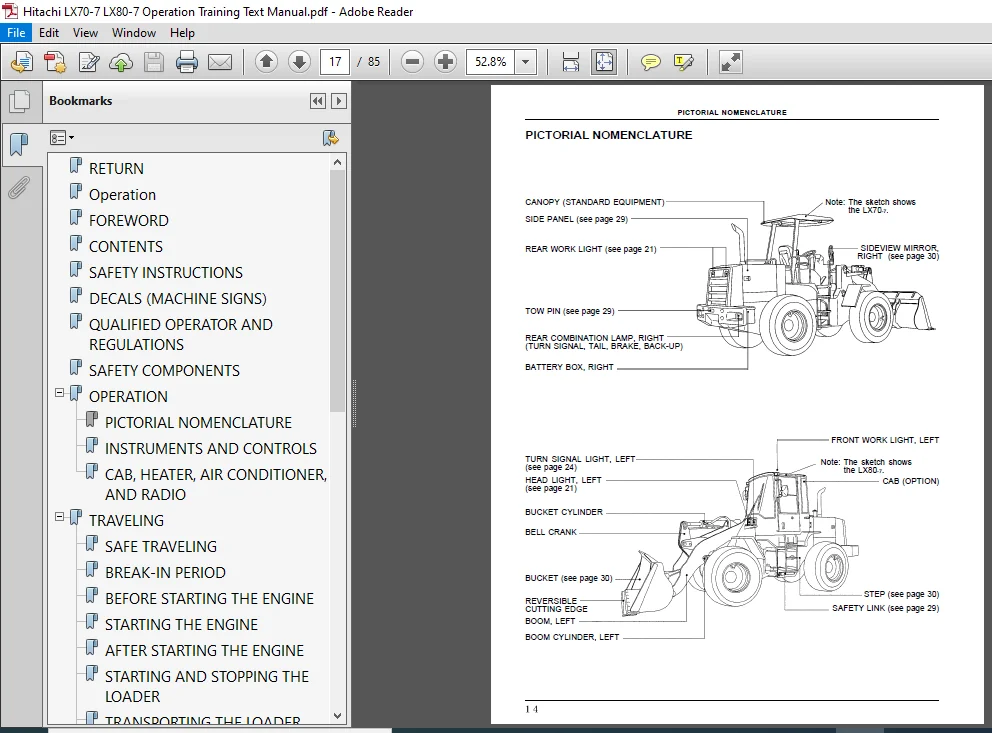The image size is (992, 733).
Task: Open the PICTORIAL NOMENCLATURE bookmark
Action: [x=198, y=422]
